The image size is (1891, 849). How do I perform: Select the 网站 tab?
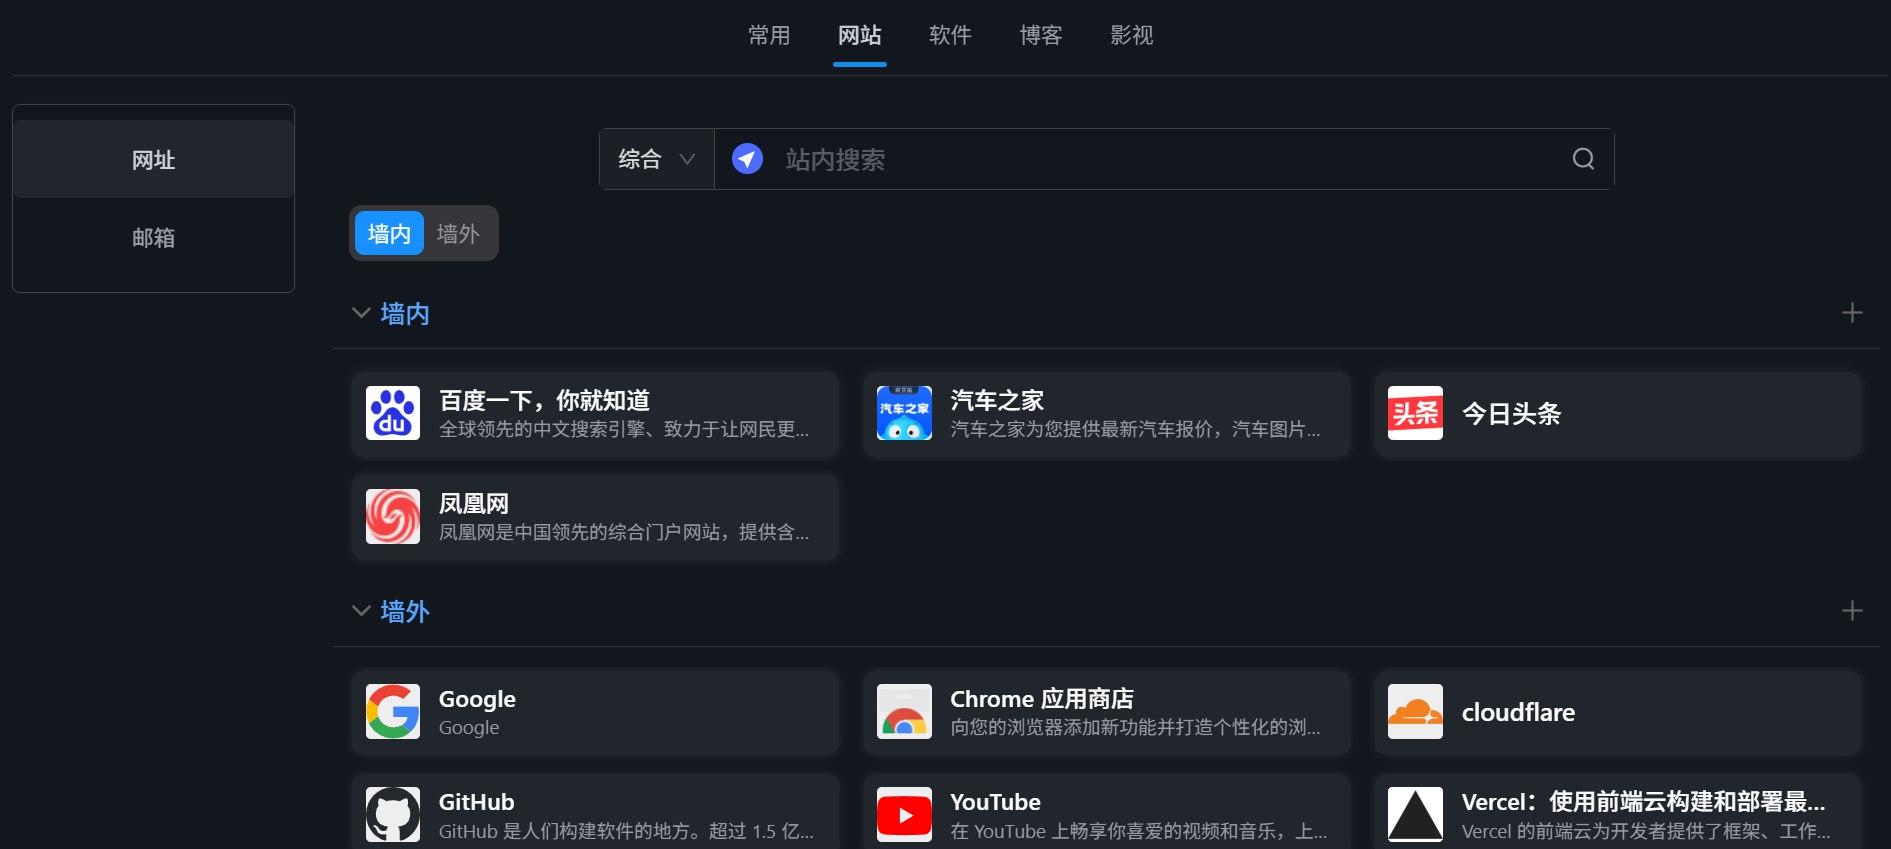[x=860, y=36]
